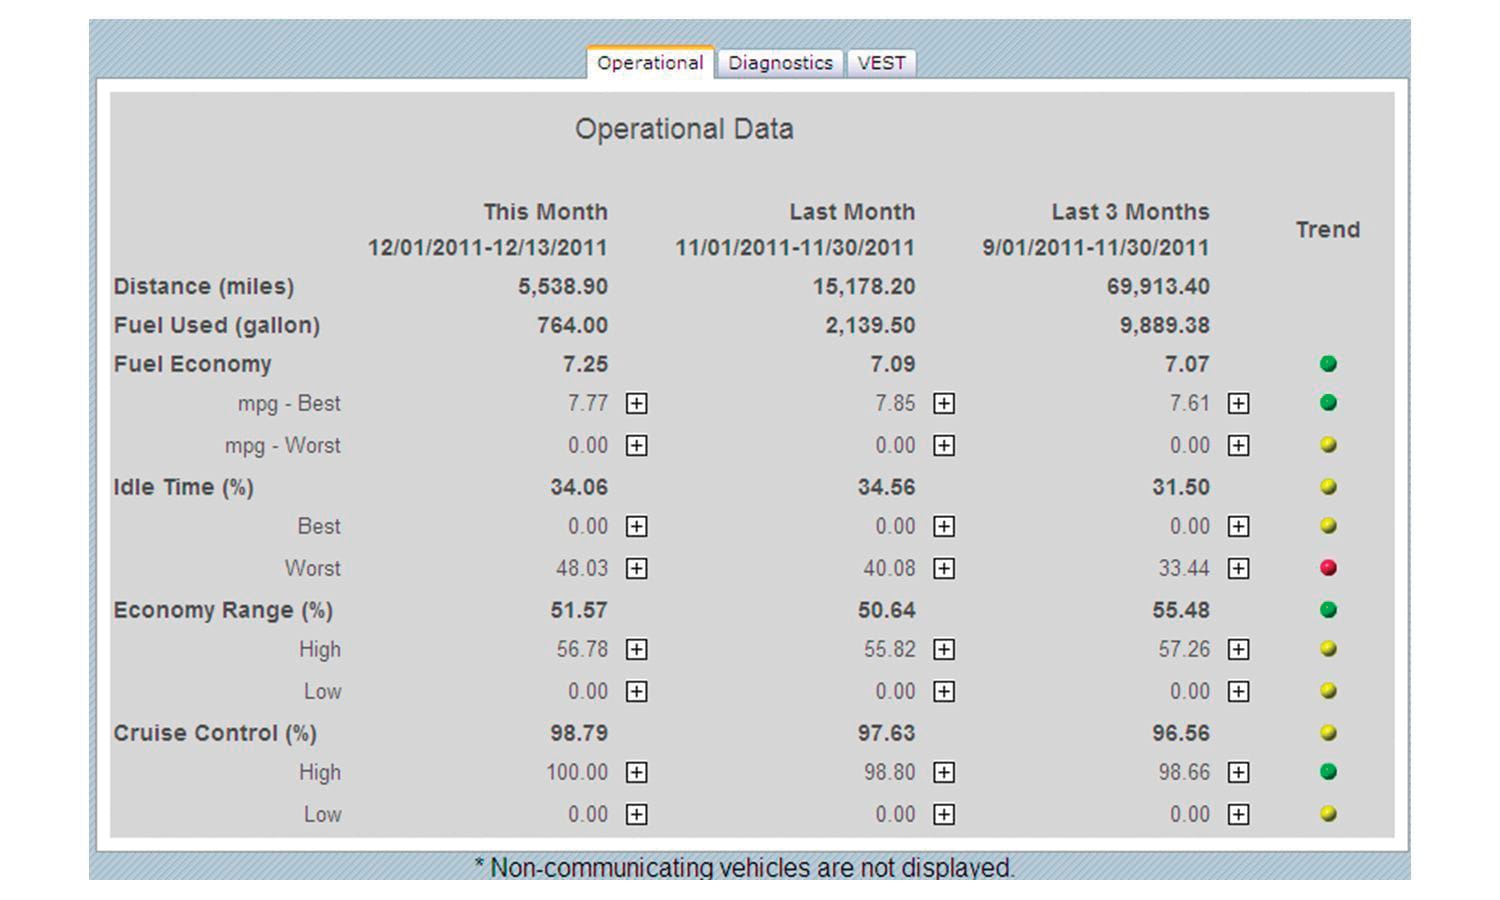Expand Idle Time Worst 40.08 value
This screenshot has width=1500, height=900.
click(x=943, y=568)
